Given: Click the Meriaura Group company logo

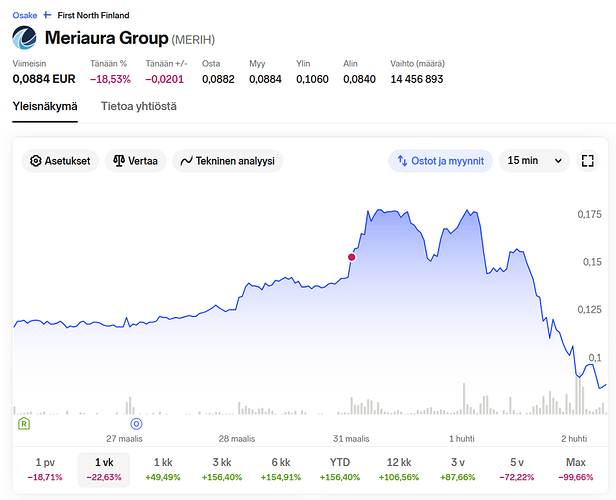Looking at the screenshot, I should point(24,38).
